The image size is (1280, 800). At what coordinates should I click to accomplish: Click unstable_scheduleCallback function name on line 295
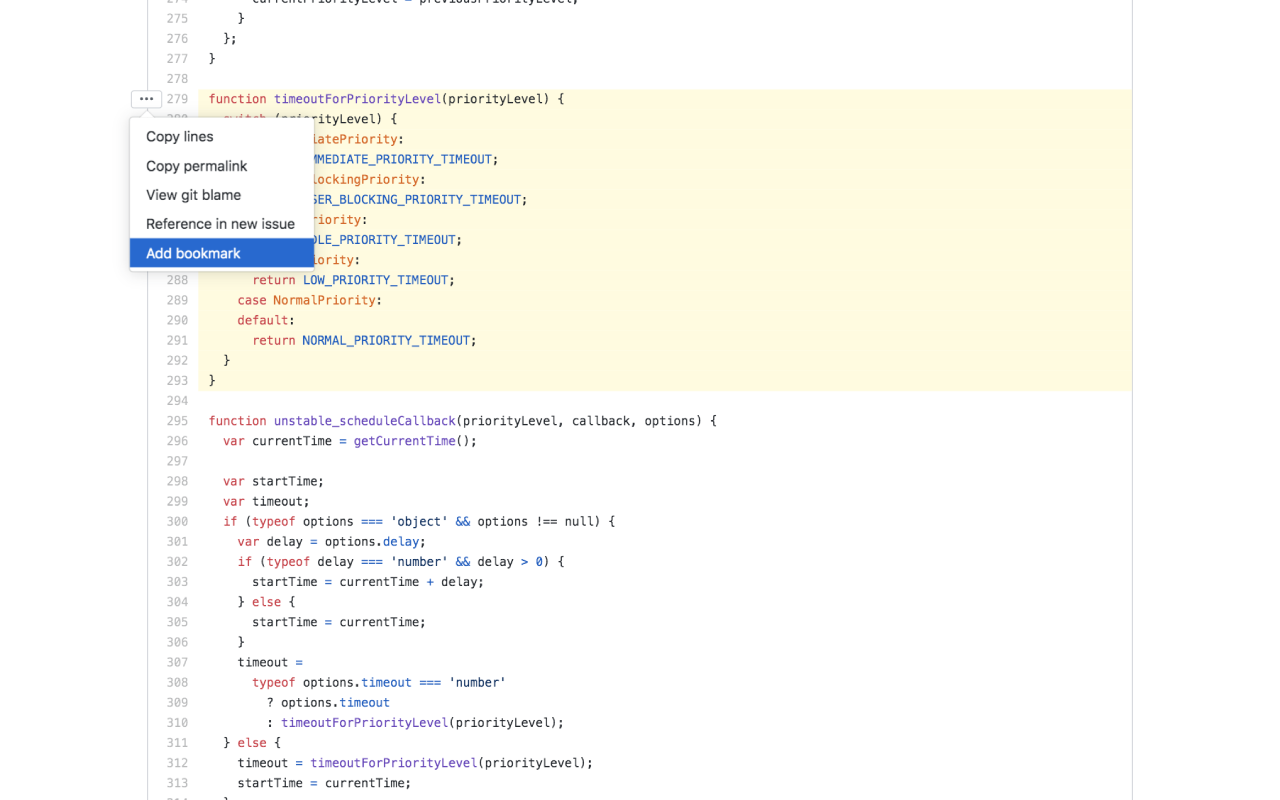coord(364,421)
